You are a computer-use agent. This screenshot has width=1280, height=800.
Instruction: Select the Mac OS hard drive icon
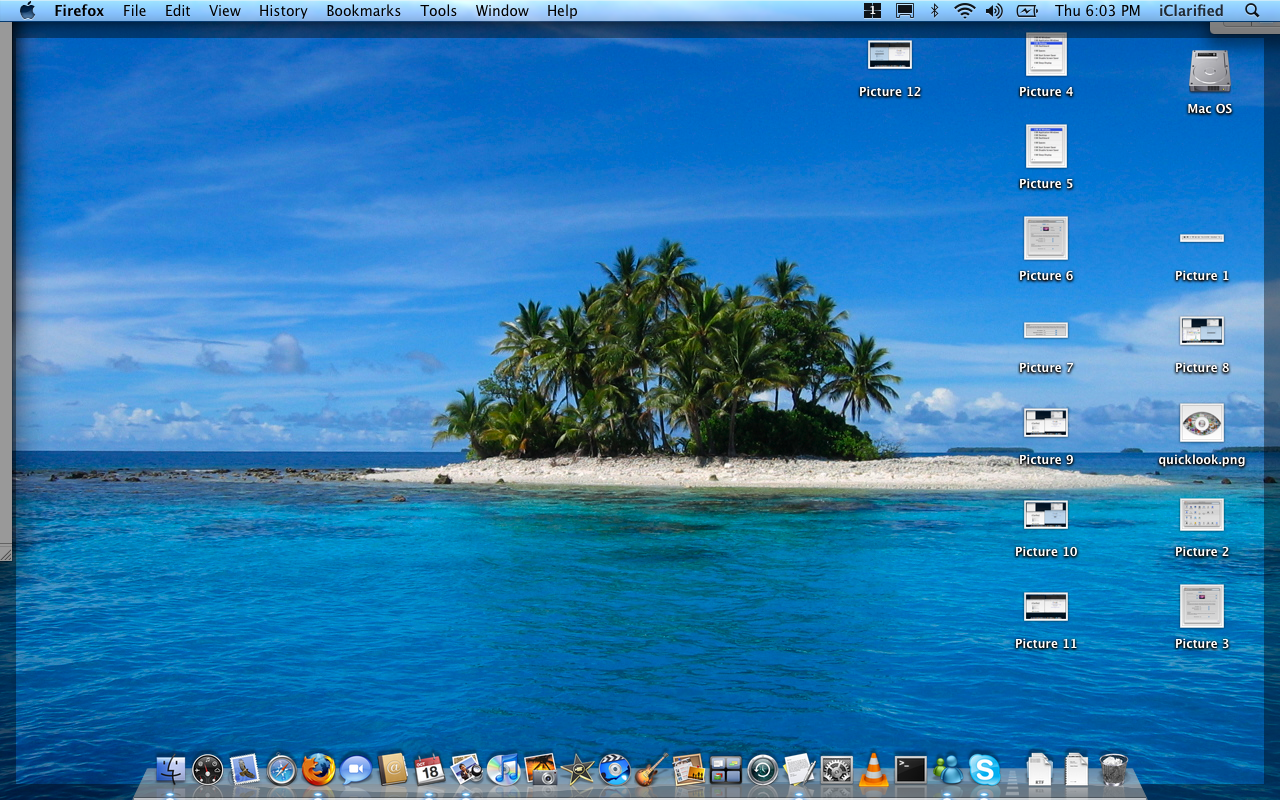(x=1209, y=72)
